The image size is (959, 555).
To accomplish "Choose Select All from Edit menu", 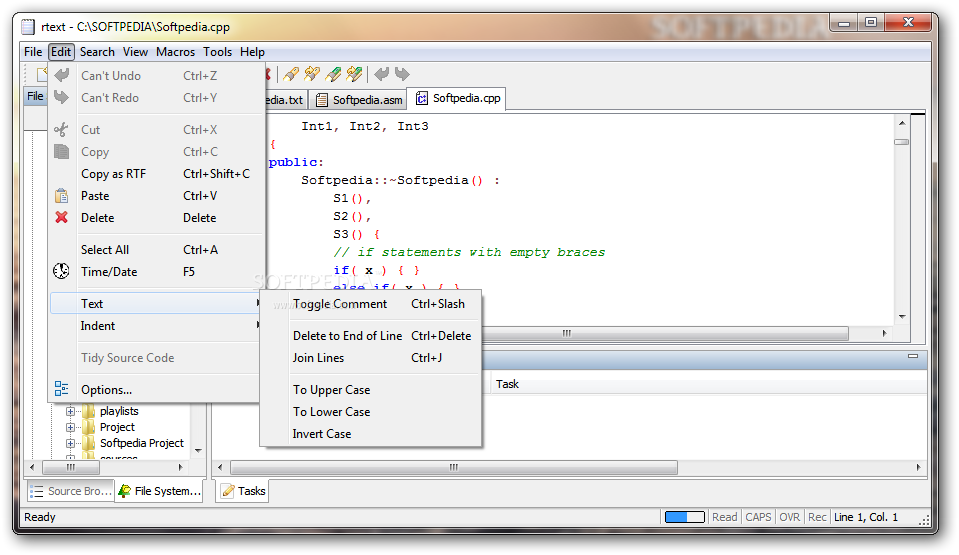I will pos(157,250).
